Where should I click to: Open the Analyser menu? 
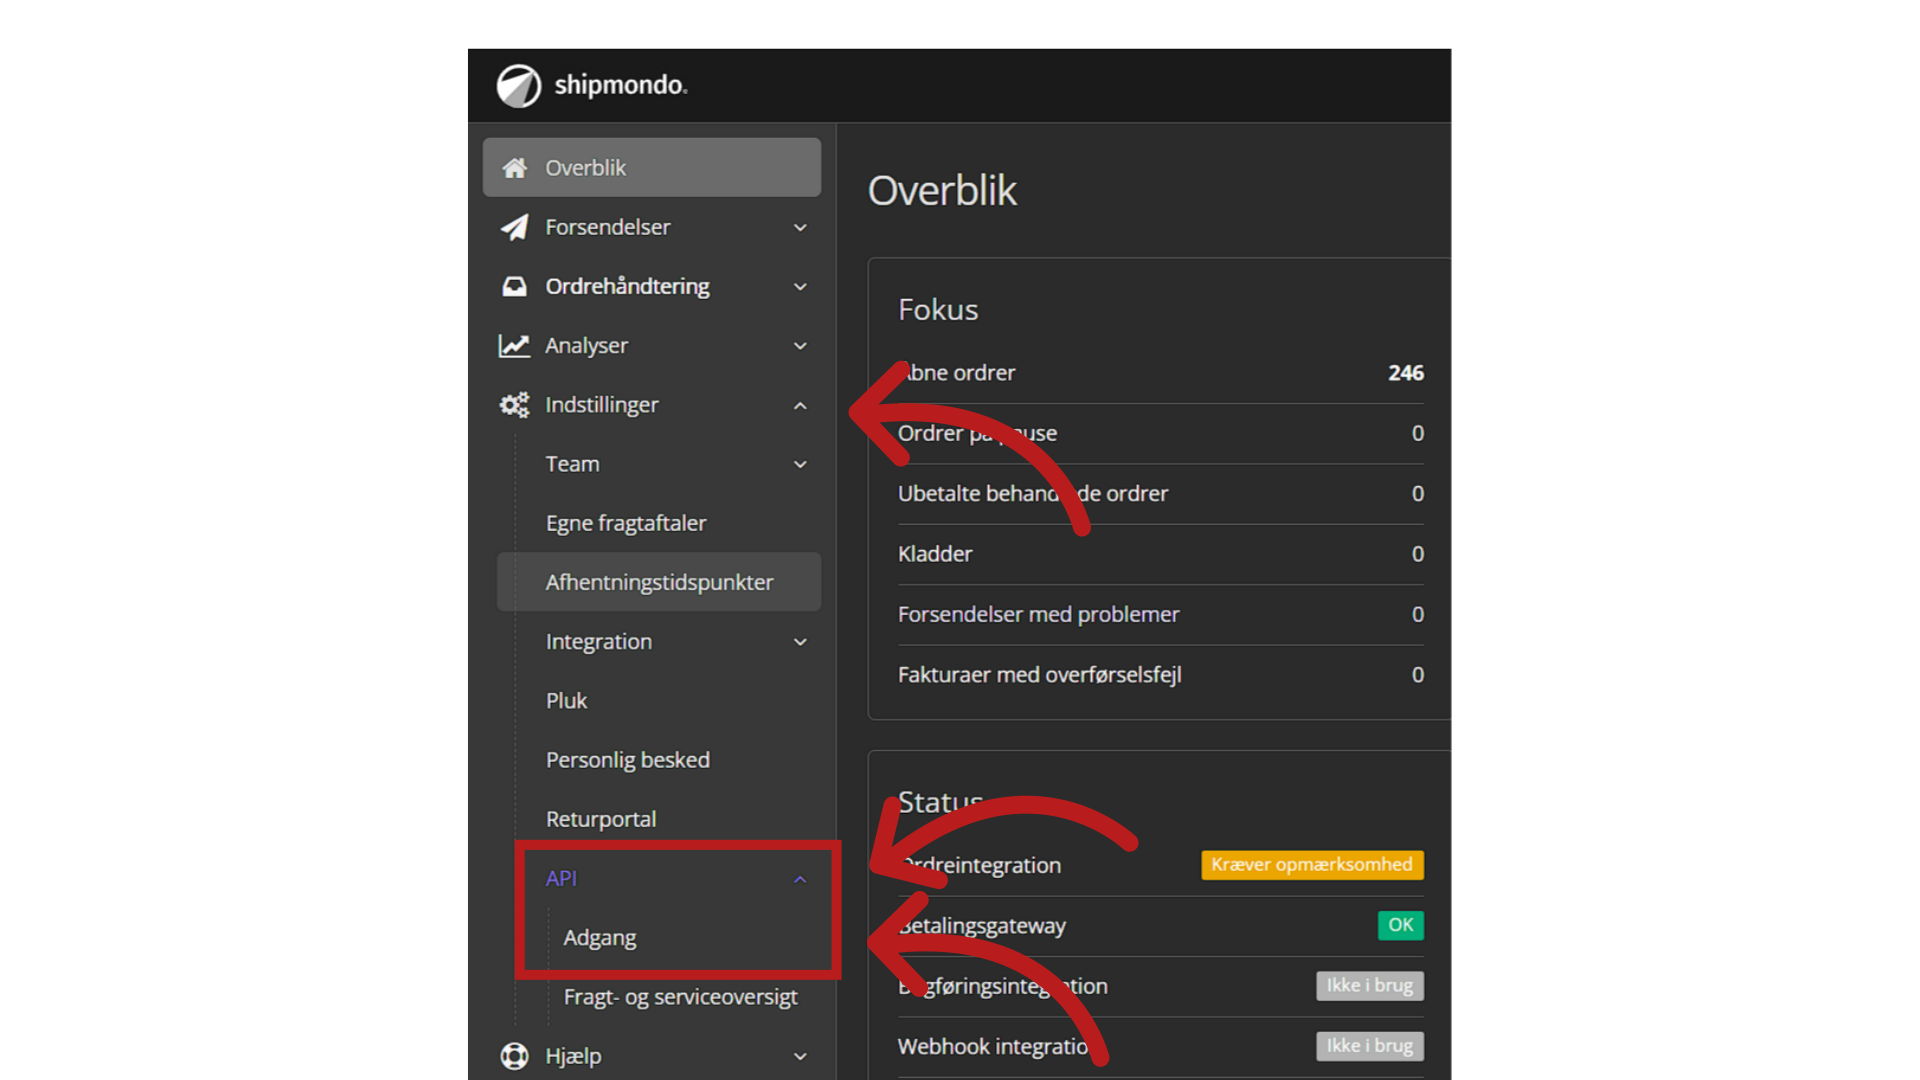point(652,346)
